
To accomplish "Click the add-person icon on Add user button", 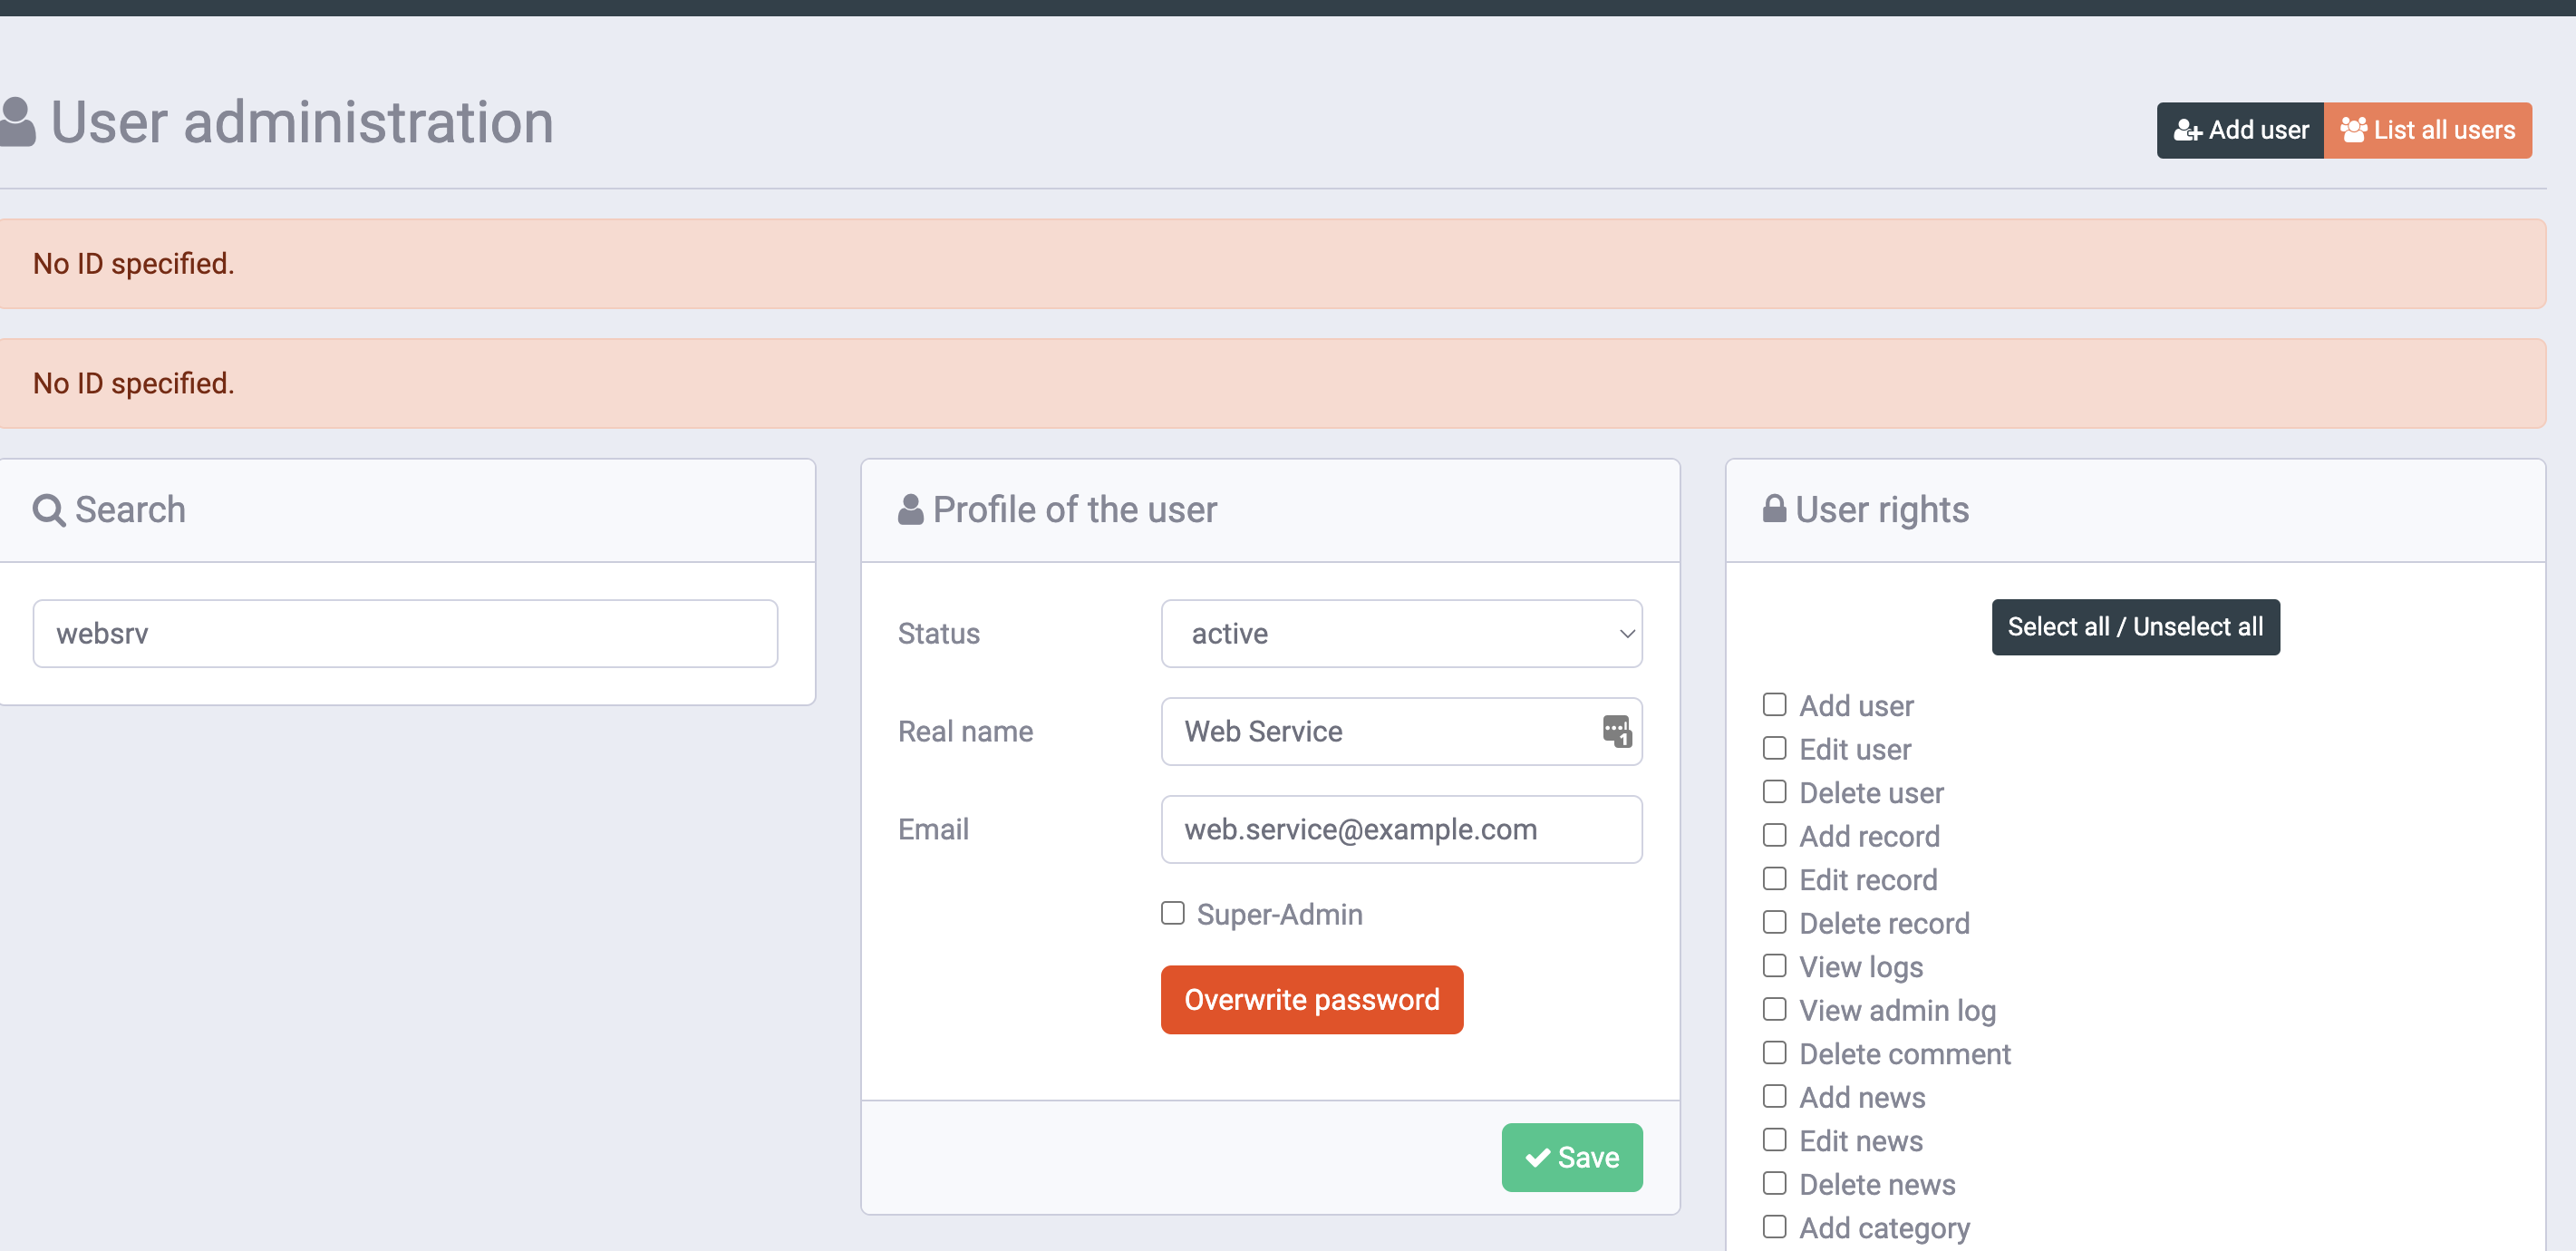I will click(2187, 131).
